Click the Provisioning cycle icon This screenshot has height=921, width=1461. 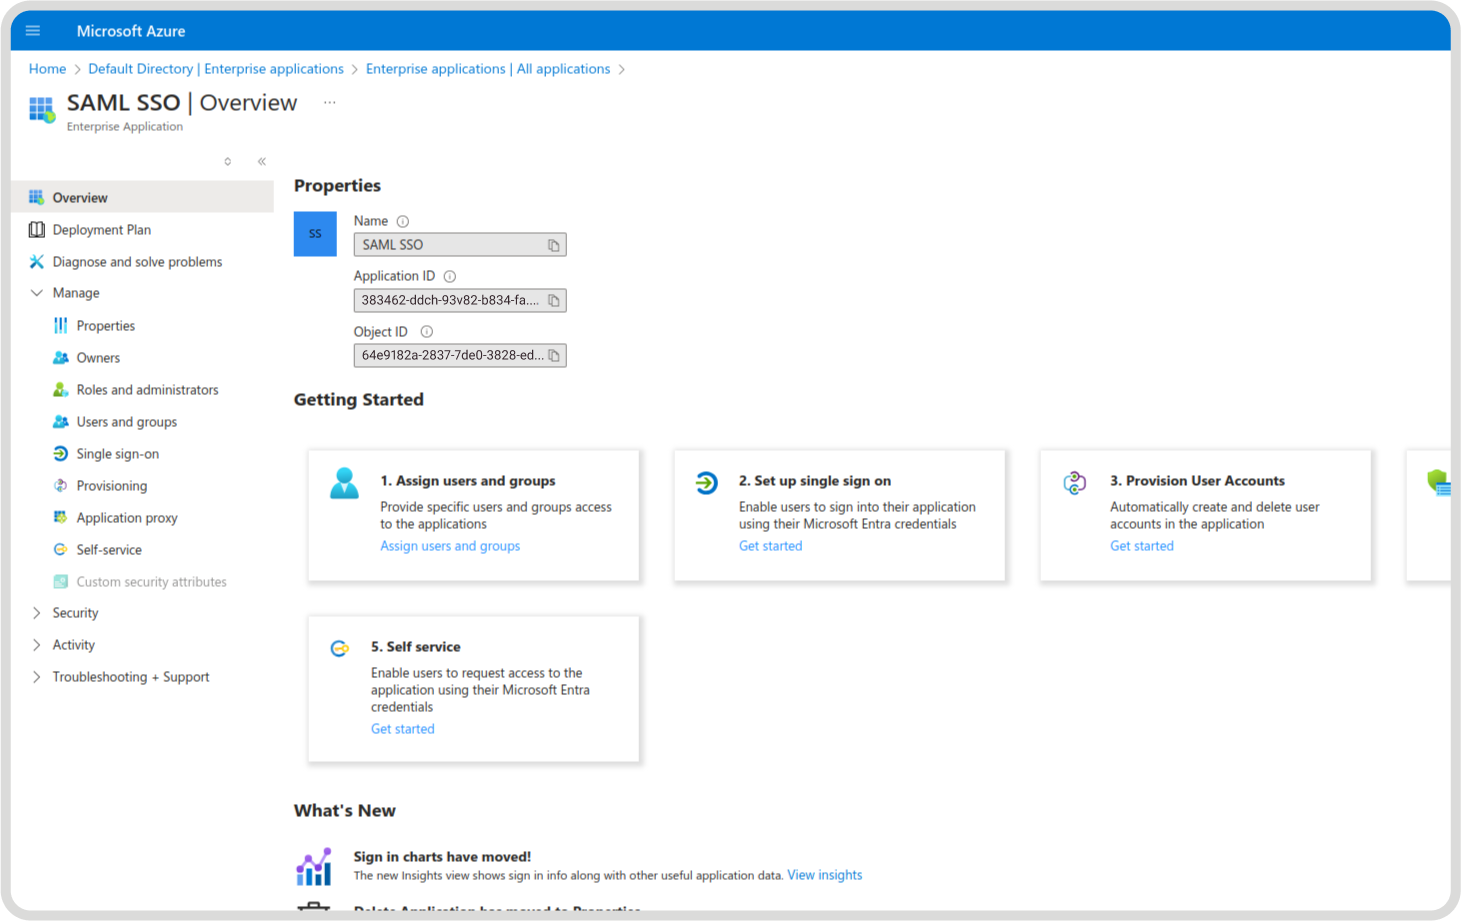click(61, 486)
